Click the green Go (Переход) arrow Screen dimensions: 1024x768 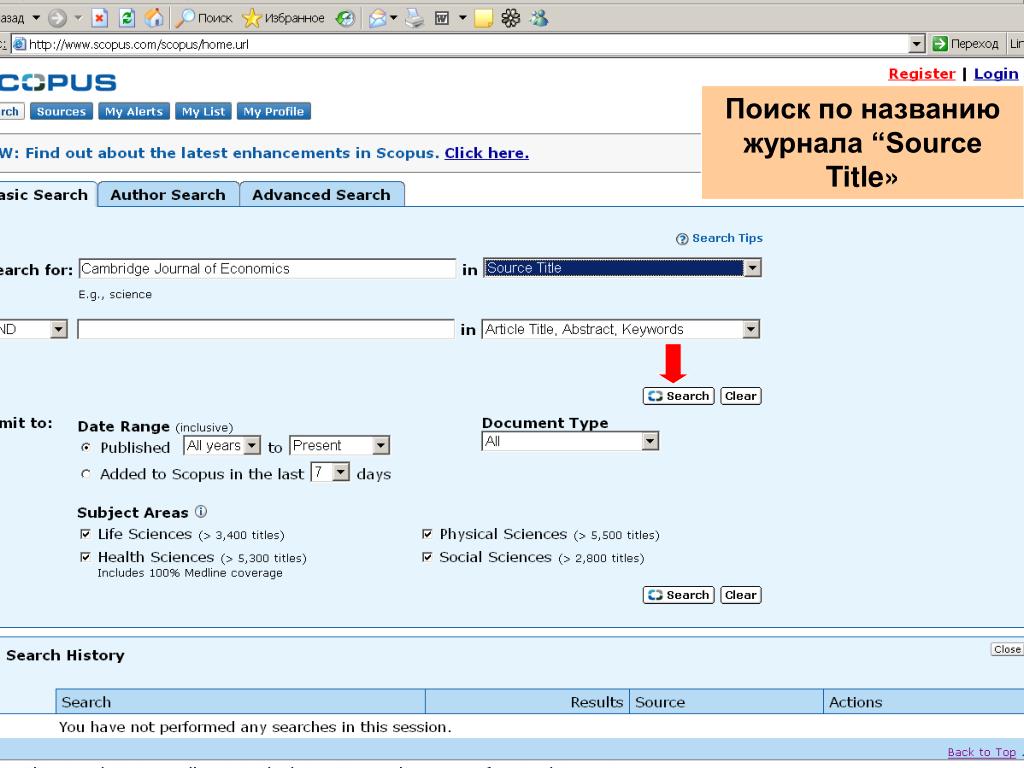[940, 44]
